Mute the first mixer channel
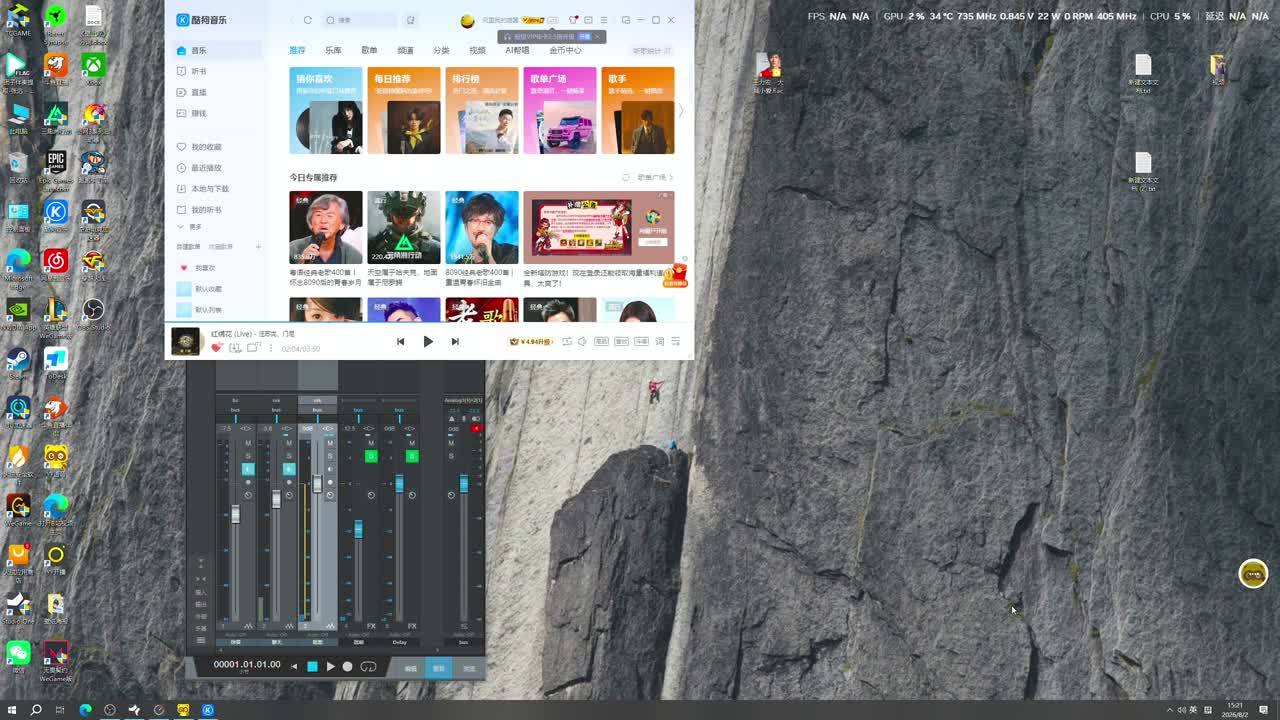This screenshot has height=720, width=1280. tap(248, 443)
